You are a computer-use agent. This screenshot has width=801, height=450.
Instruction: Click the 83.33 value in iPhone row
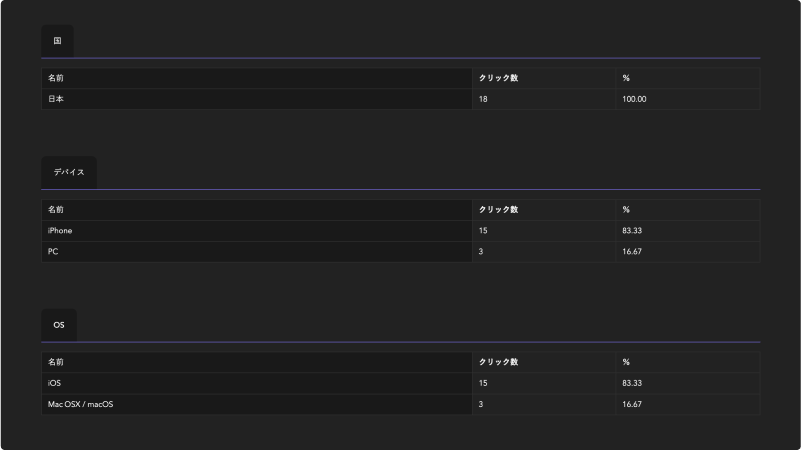tap(631, 231)
